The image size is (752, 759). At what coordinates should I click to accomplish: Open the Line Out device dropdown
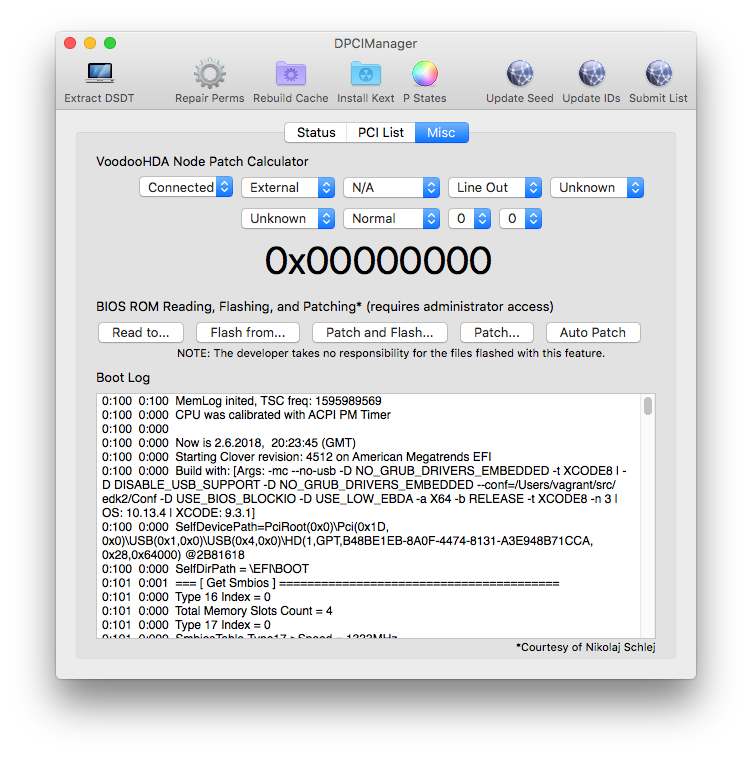pos(495,187)
